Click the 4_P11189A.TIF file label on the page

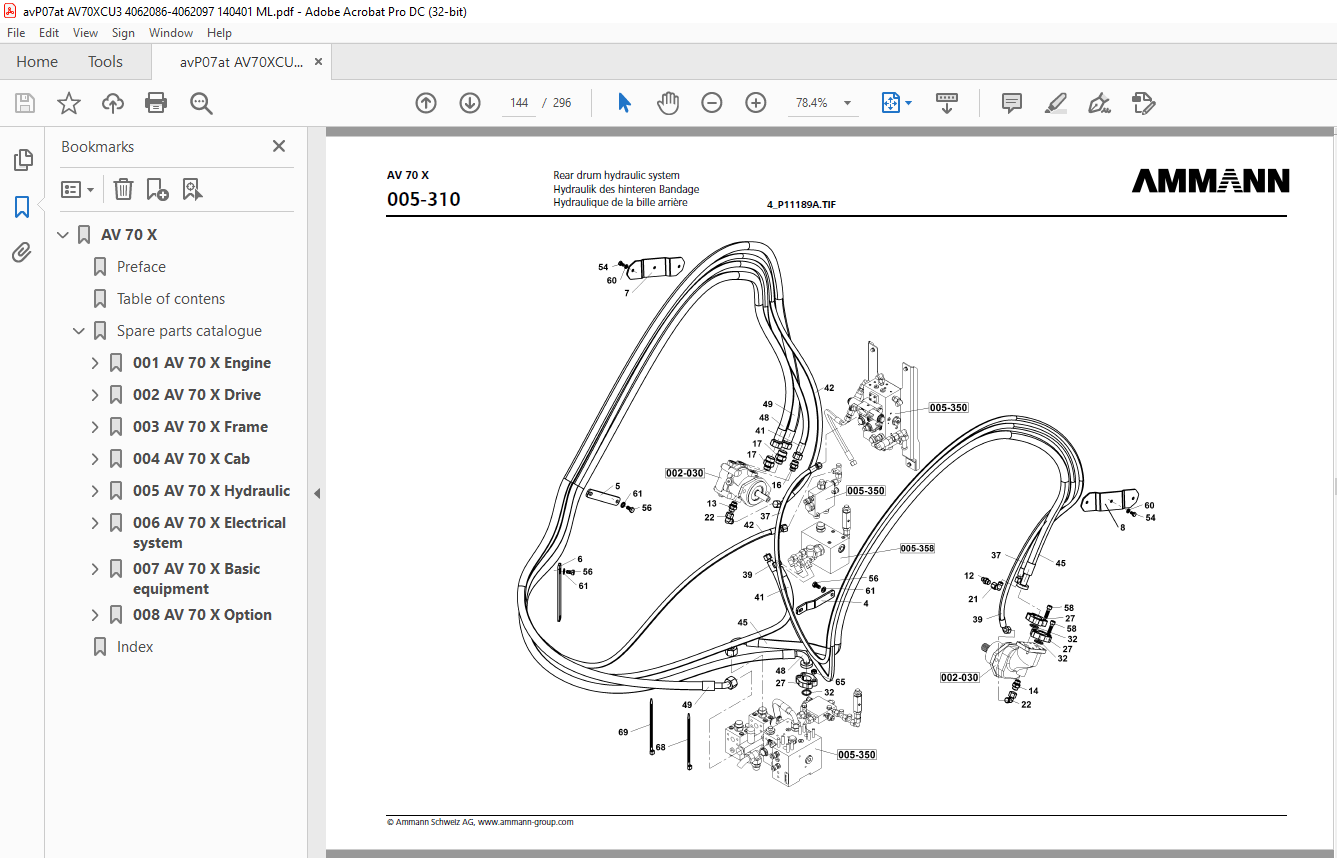pos(801,204)
